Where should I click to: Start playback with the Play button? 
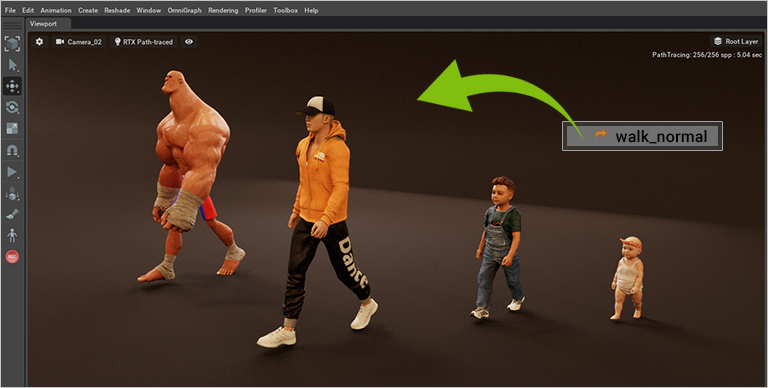tap(12, 171)
